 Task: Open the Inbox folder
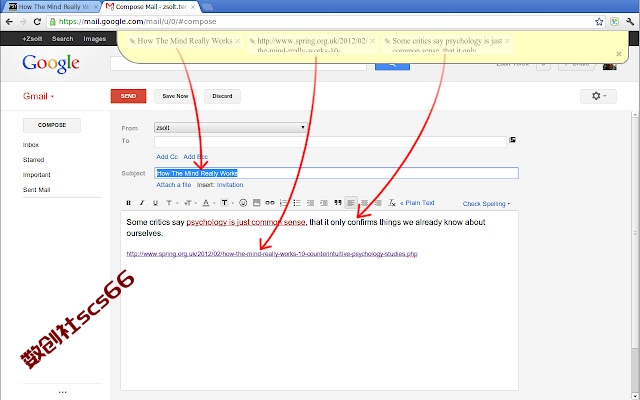click(x=31, y=145)
